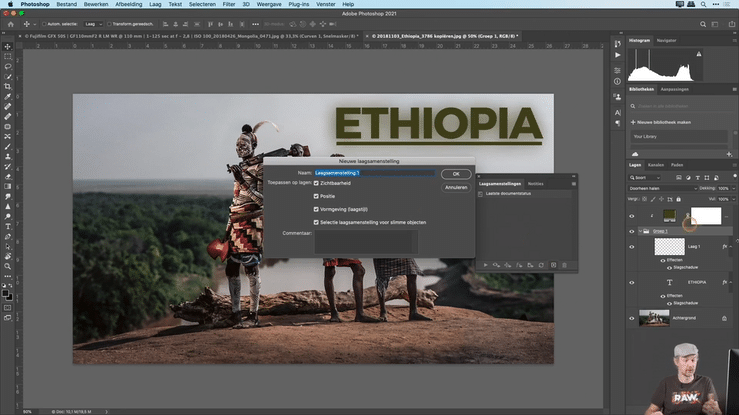The image size is (739, 415).
Task: Click Nieuwe bibliotheek maken
Action: click(x=661, y=122)
